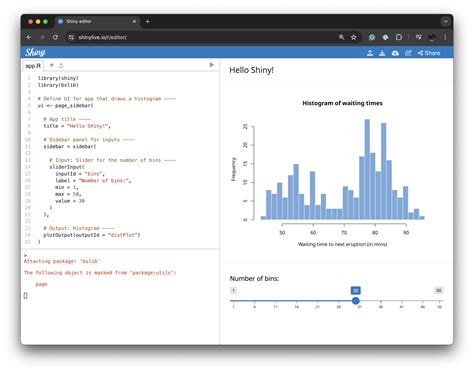Click slider track near tick 11

(275, 301)
